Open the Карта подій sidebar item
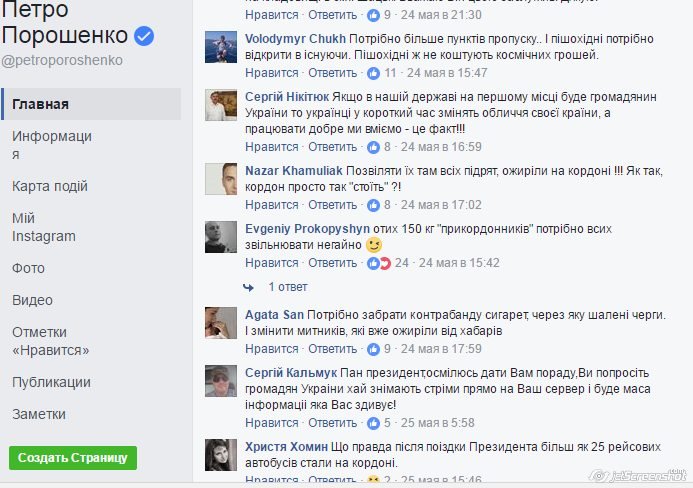This screenshot has height=488, width=693. click(x=50, y=186)
